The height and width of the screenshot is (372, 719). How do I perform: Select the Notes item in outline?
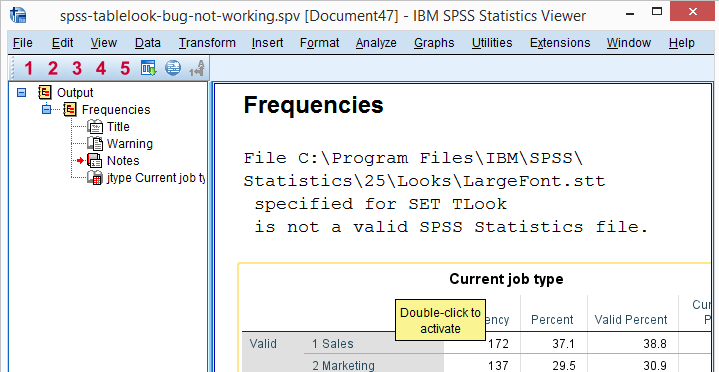tap(123, 161)
